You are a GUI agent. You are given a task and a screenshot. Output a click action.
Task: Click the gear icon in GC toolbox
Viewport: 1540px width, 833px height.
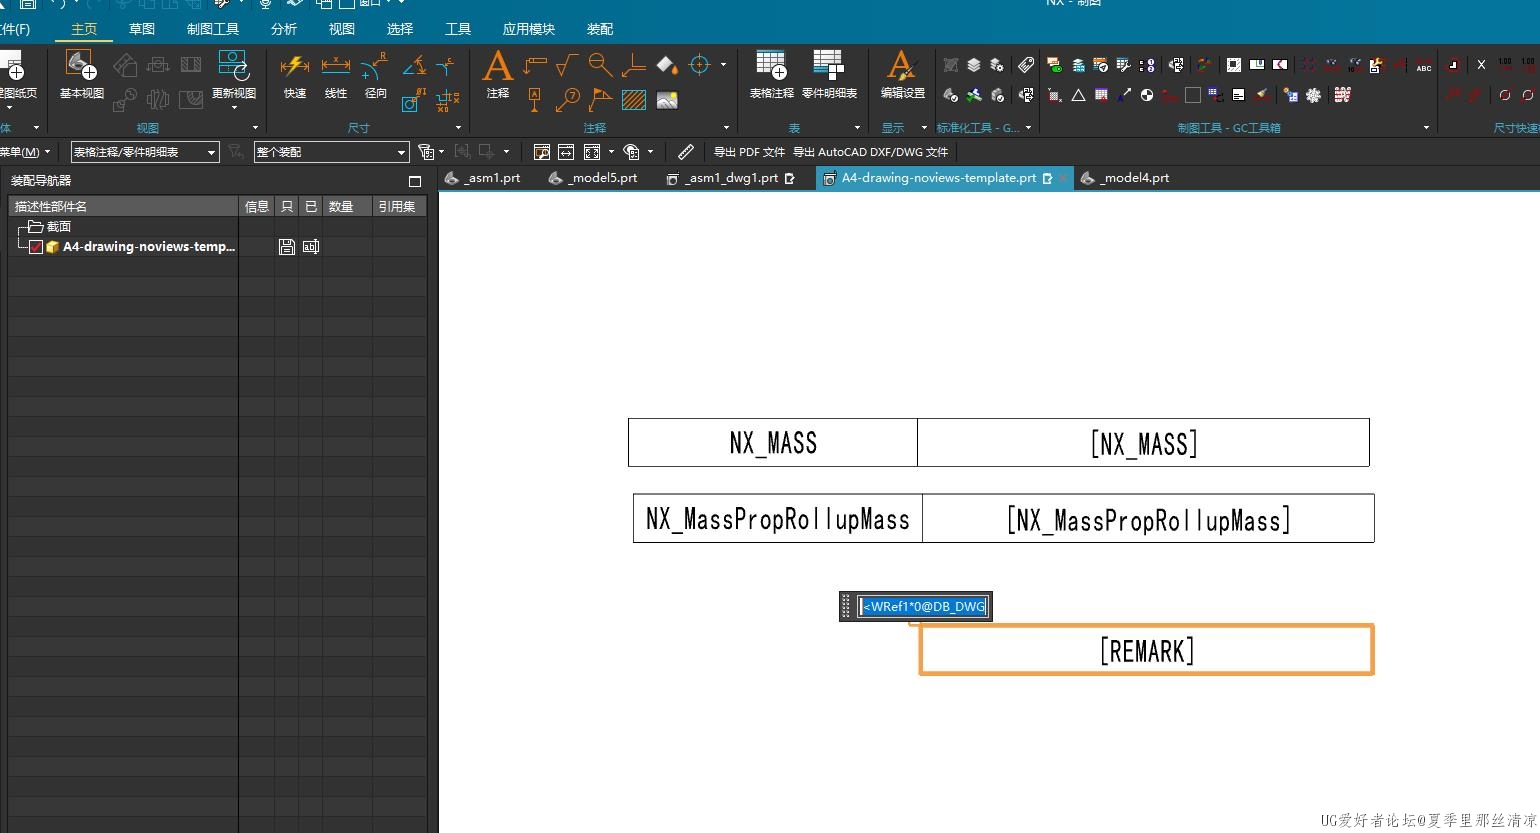point(1313,95)
